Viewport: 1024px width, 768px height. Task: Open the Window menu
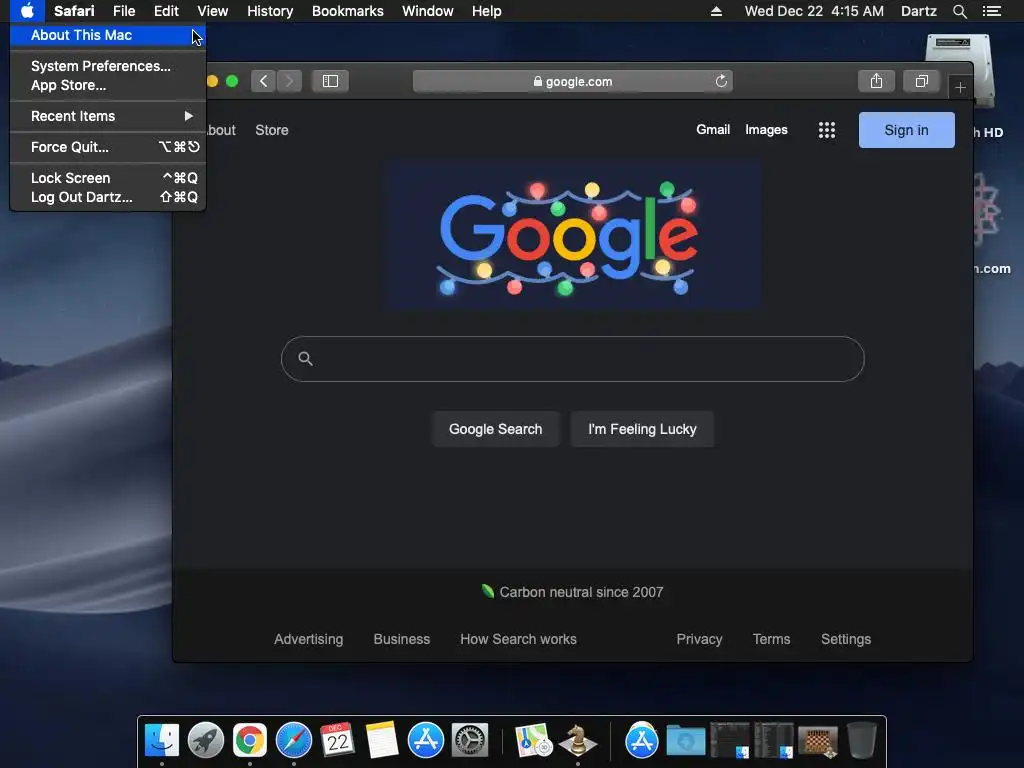tap(428, 11)
